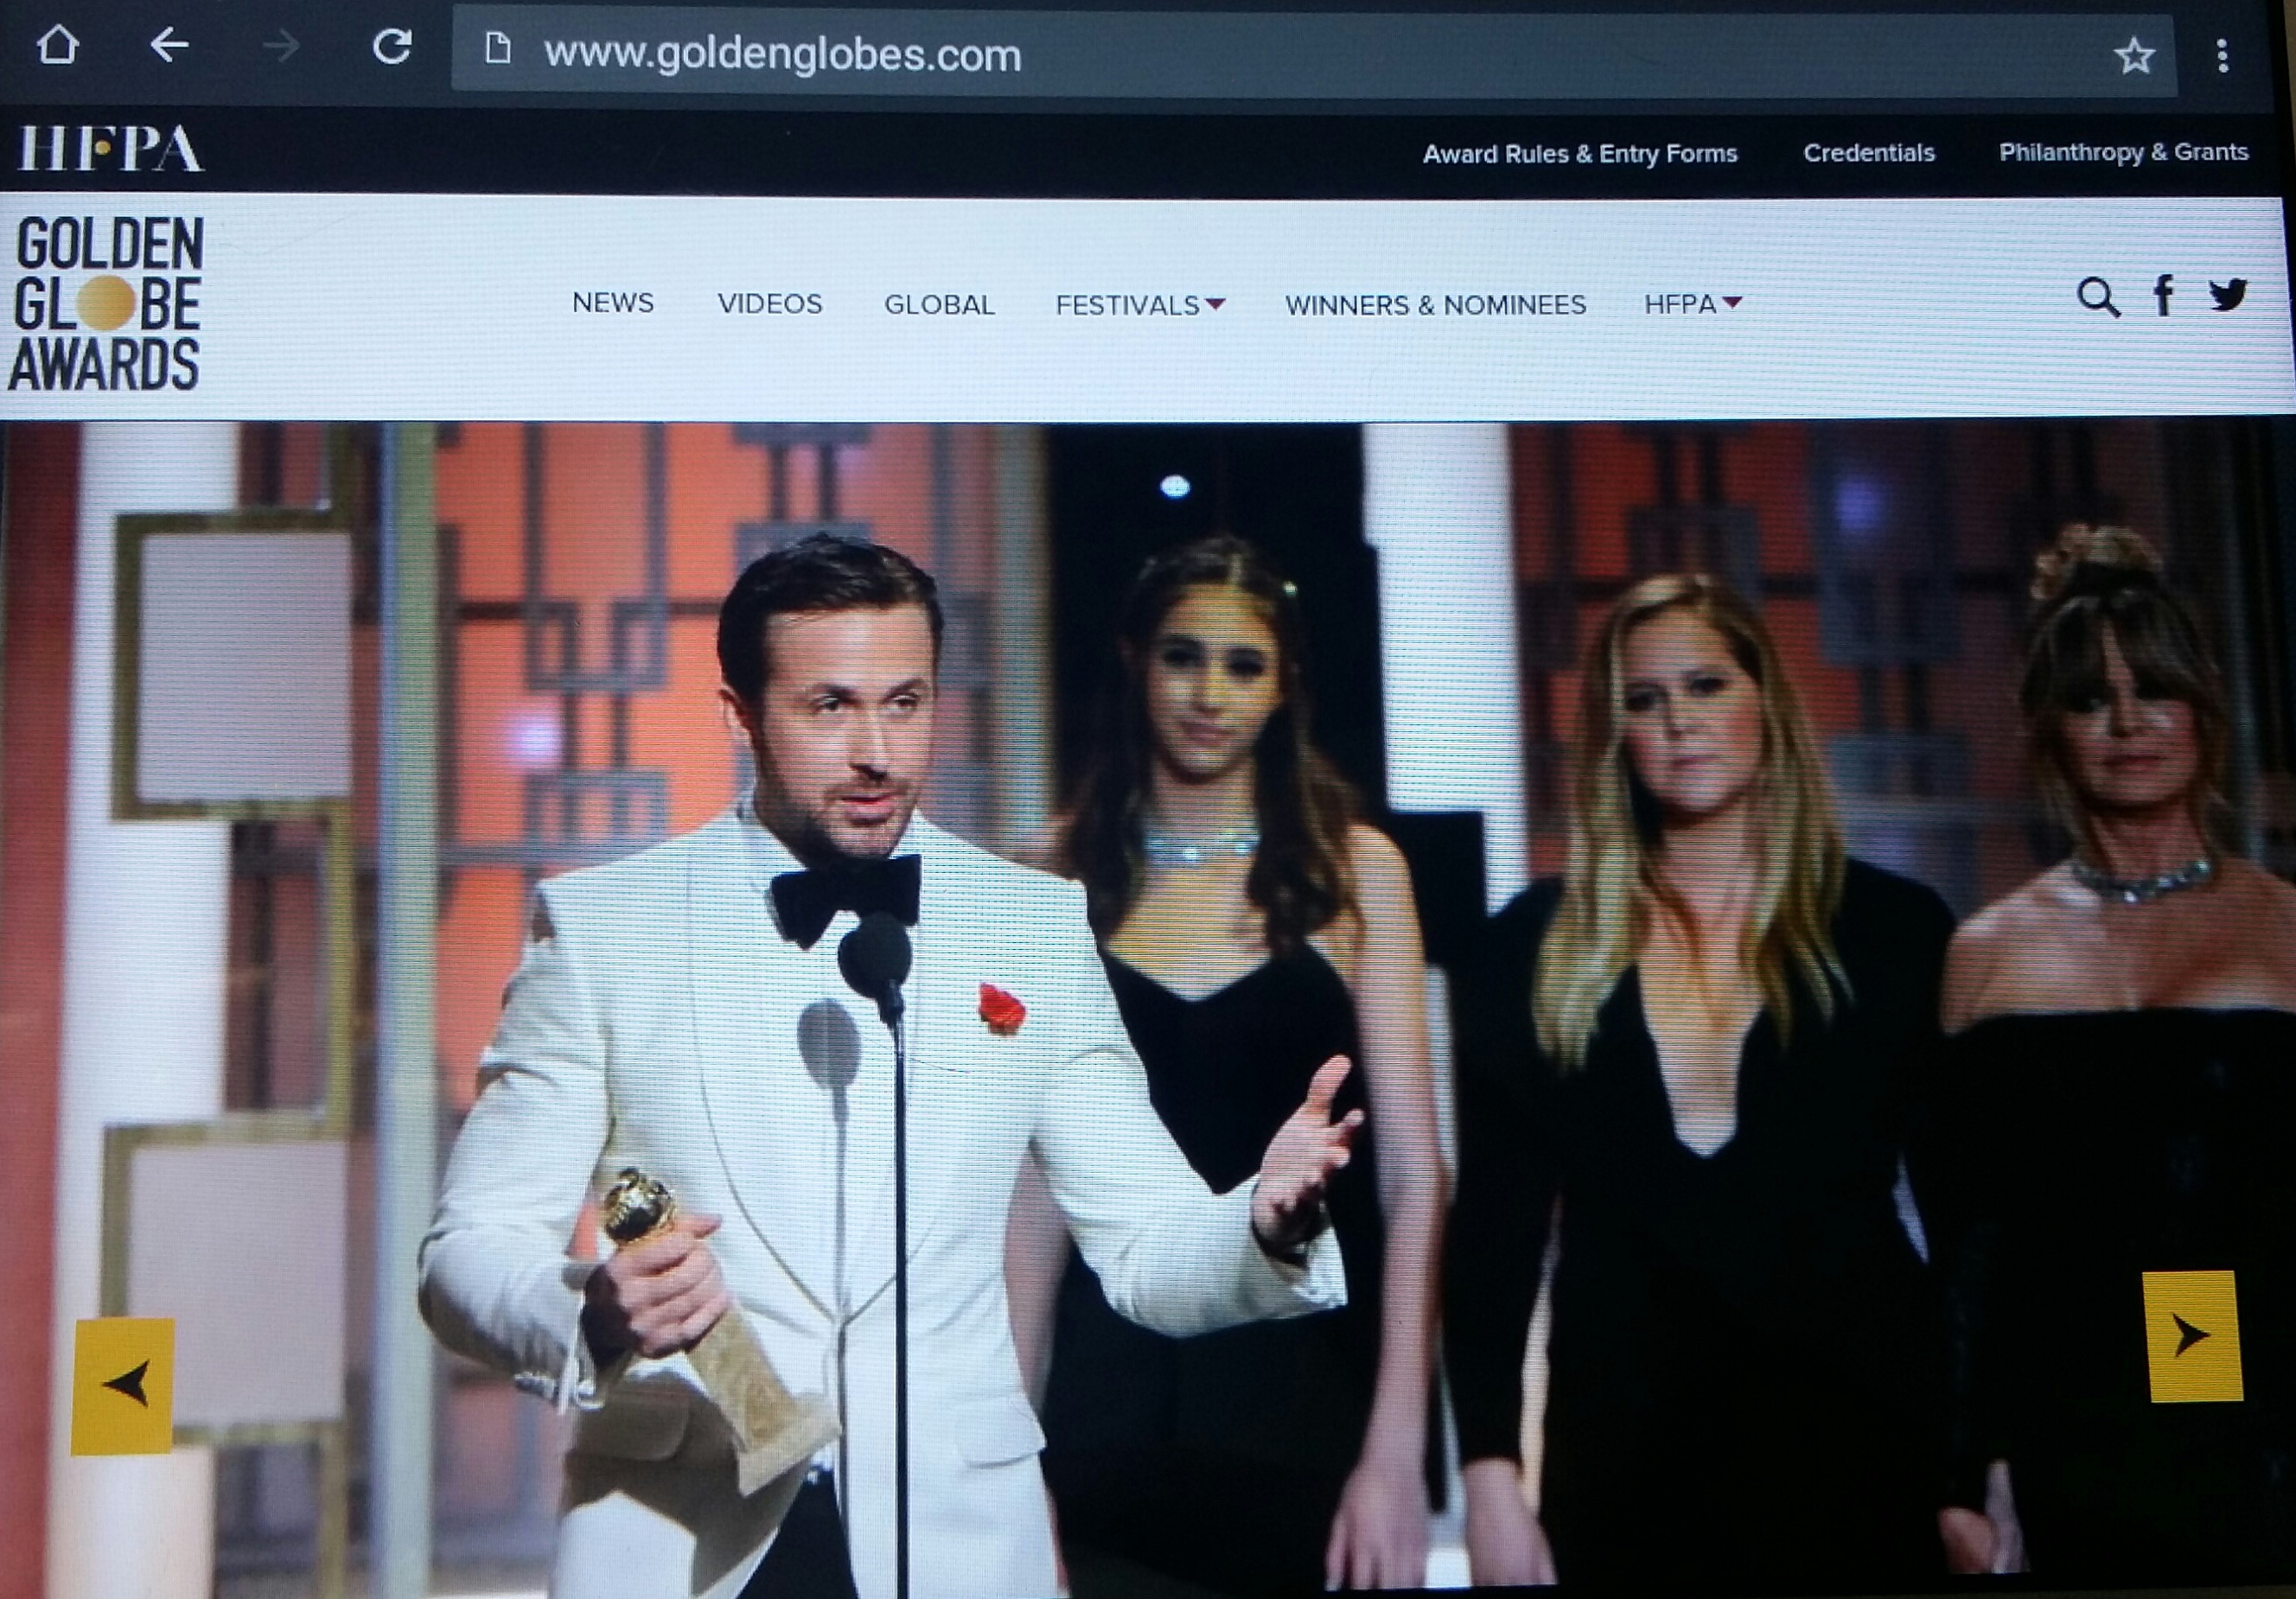Open the site search magnifier icon
This screenshot has height=1599, width=2296.
[x=2097, y=297]
